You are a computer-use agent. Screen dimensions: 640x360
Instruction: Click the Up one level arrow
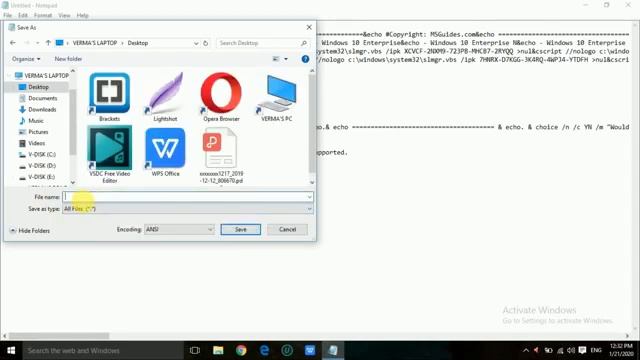tap(48, 43)
